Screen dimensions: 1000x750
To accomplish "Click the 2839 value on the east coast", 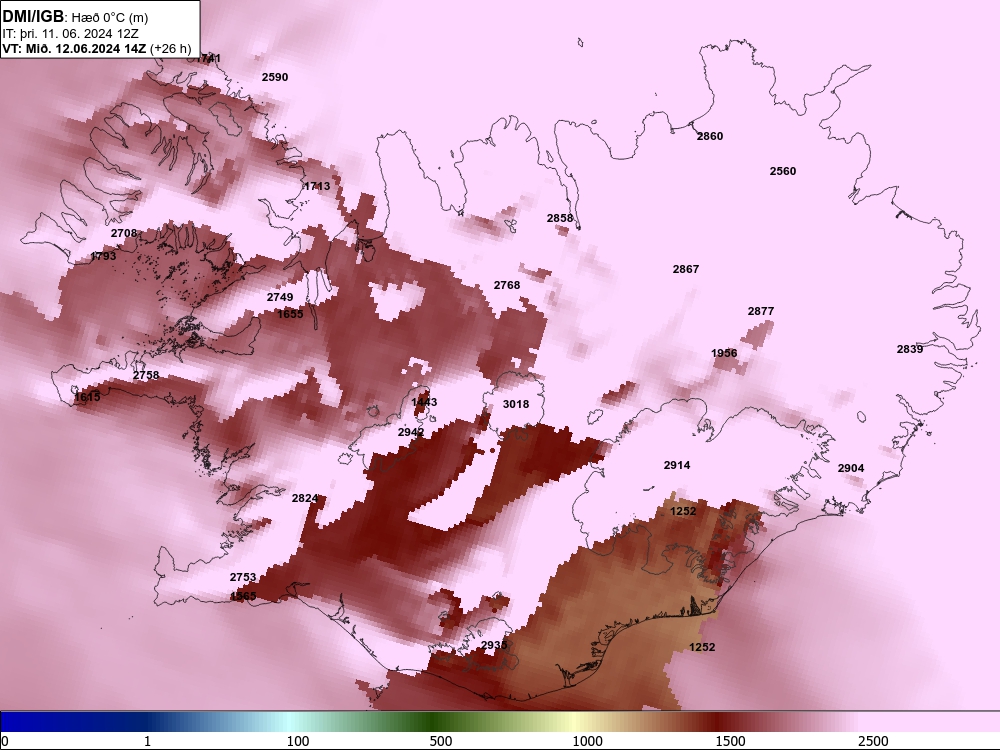I will 909,349.
